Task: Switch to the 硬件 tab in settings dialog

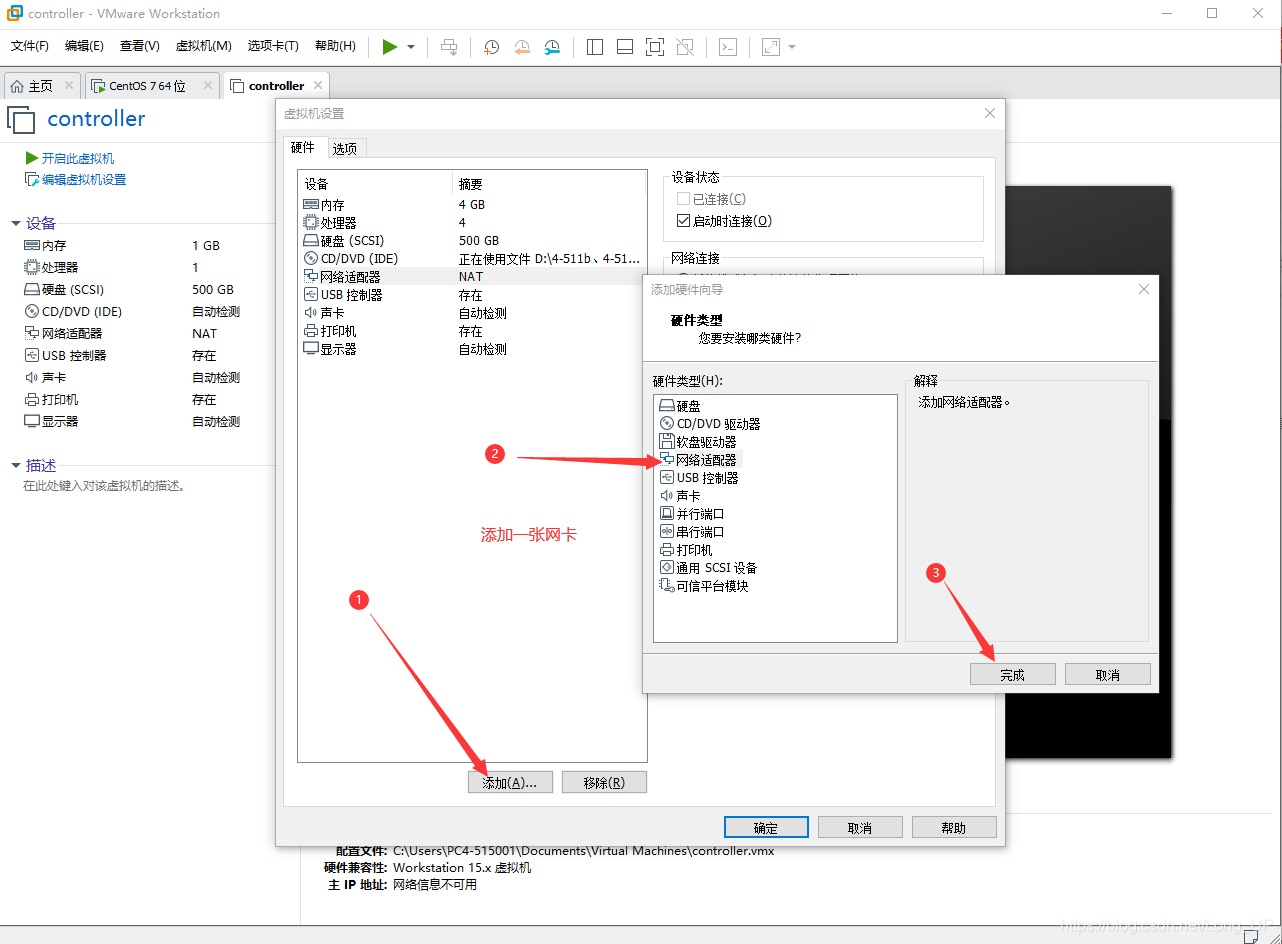Action: [x=303, y=148]
